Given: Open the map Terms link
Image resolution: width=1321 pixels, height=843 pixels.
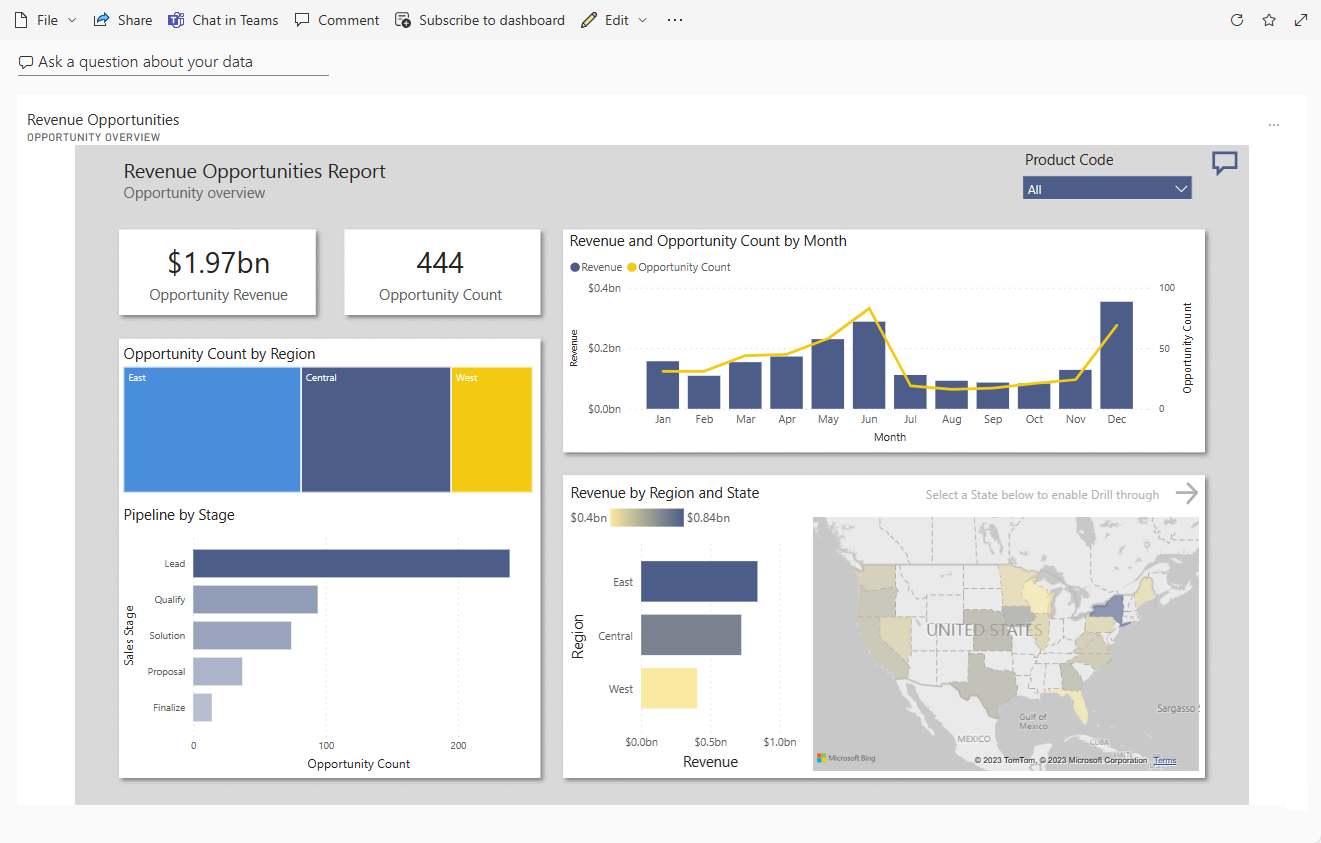Looking at the screenshot, I should tap(1164, 760).
